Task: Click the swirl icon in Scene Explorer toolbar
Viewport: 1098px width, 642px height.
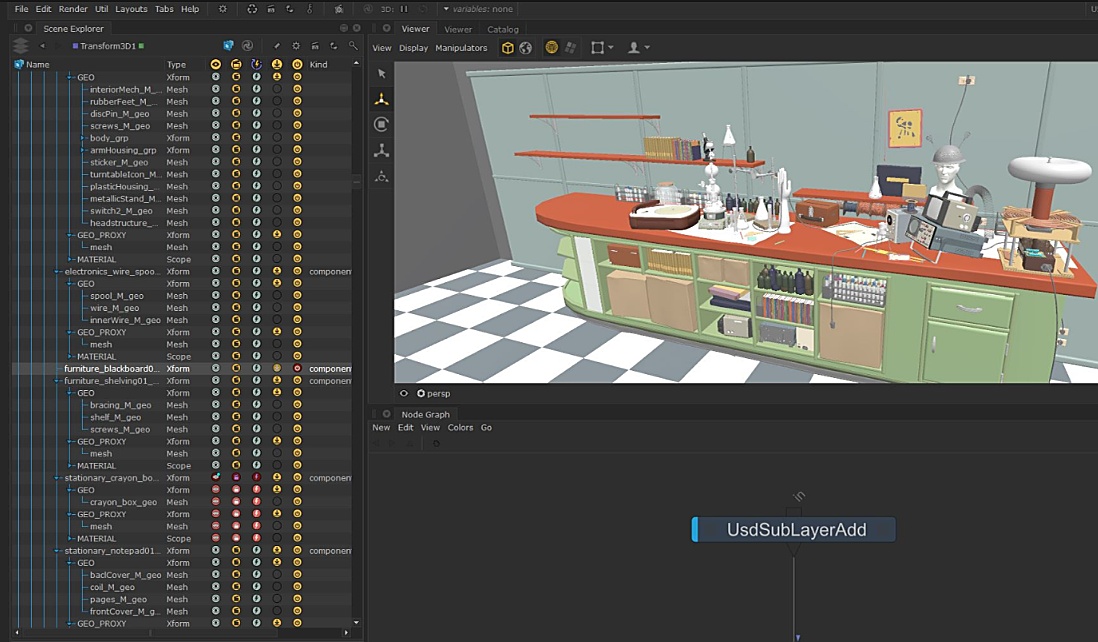Action: coord(247,46)
